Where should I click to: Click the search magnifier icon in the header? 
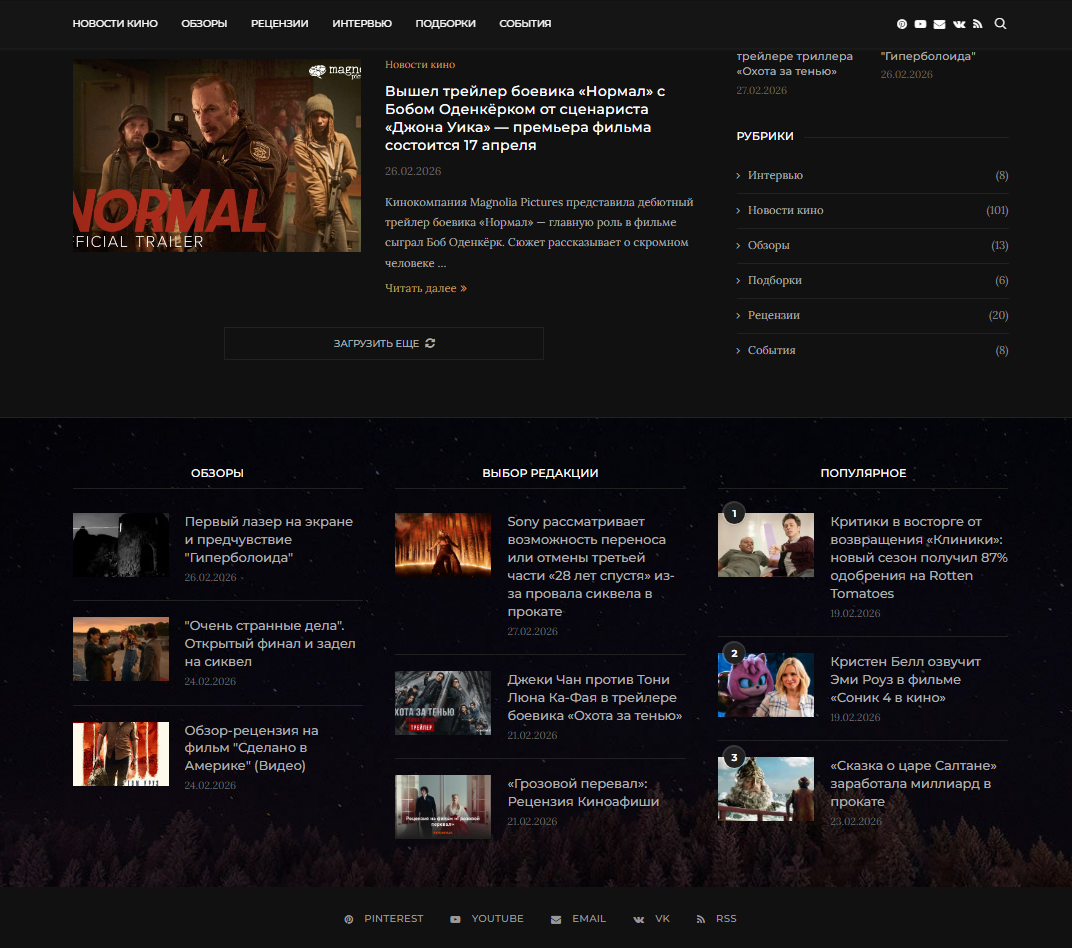(x=1000, y=24)
